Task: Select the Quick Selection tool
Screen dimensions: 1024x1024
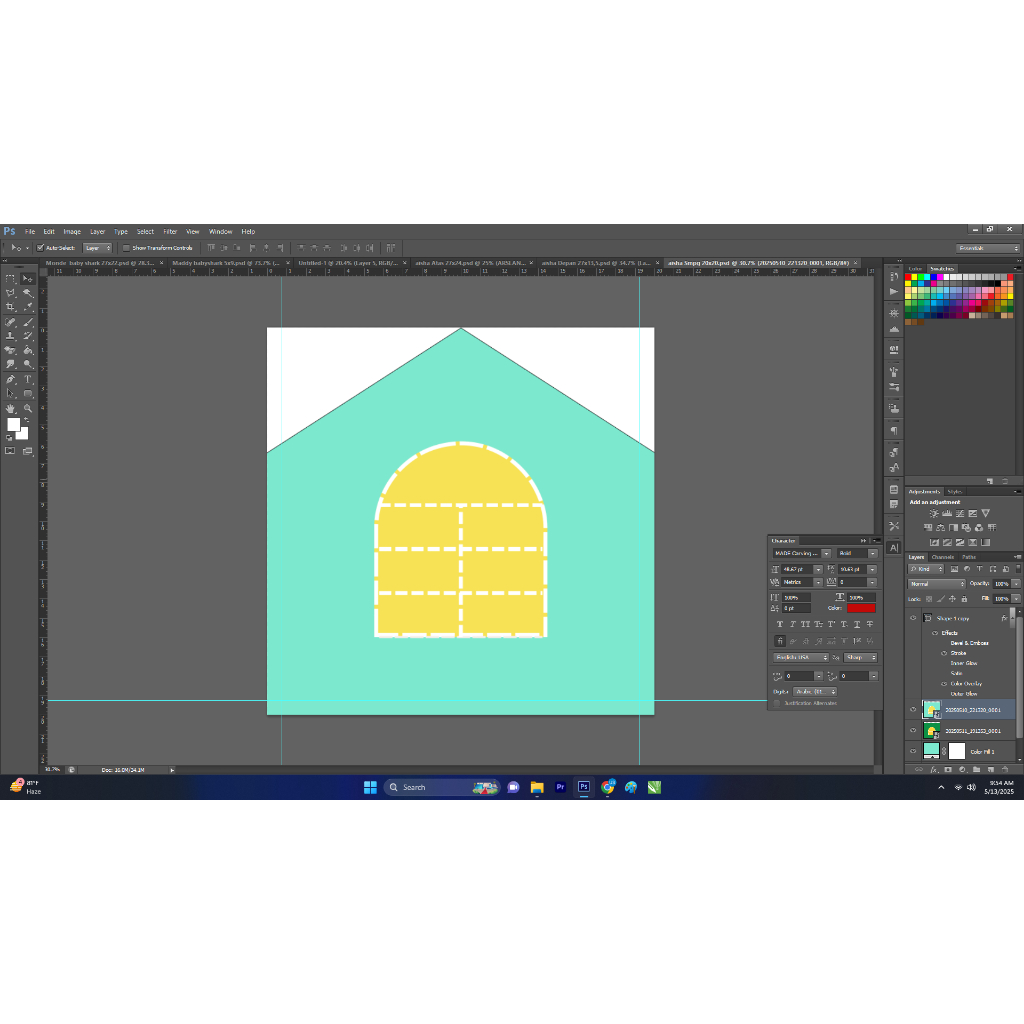Action: coord(28,293)
